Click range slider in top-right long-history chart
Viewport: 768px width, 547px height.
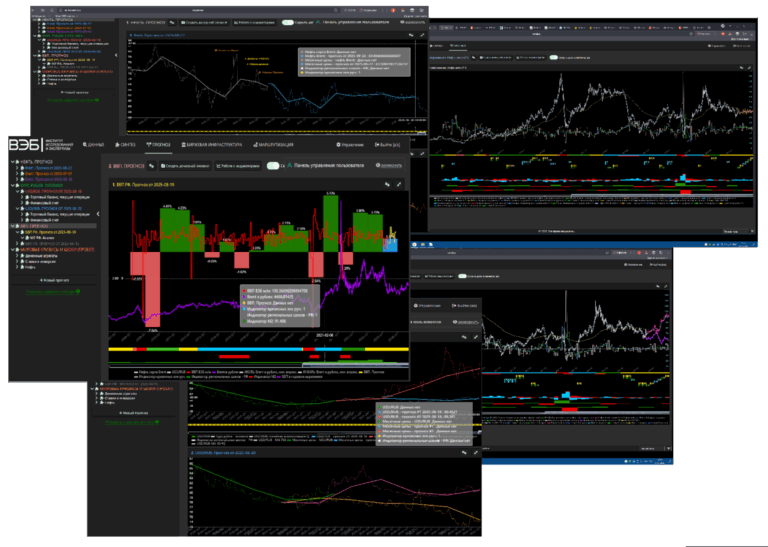click(661, 196)
